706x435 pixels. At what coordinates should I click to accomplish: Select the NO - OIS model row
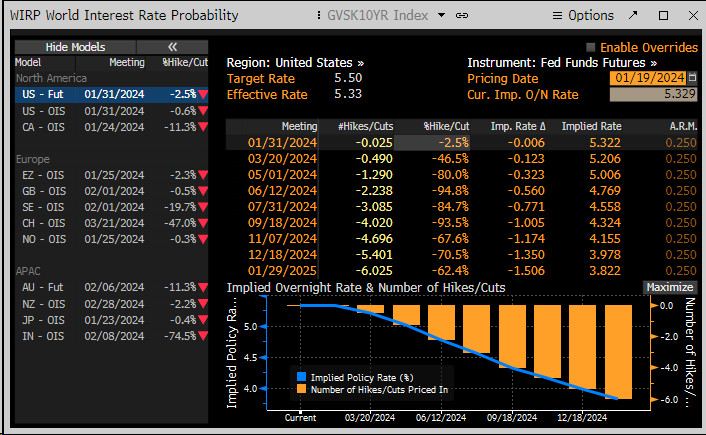pyautogui.click(x=112, y=239)
